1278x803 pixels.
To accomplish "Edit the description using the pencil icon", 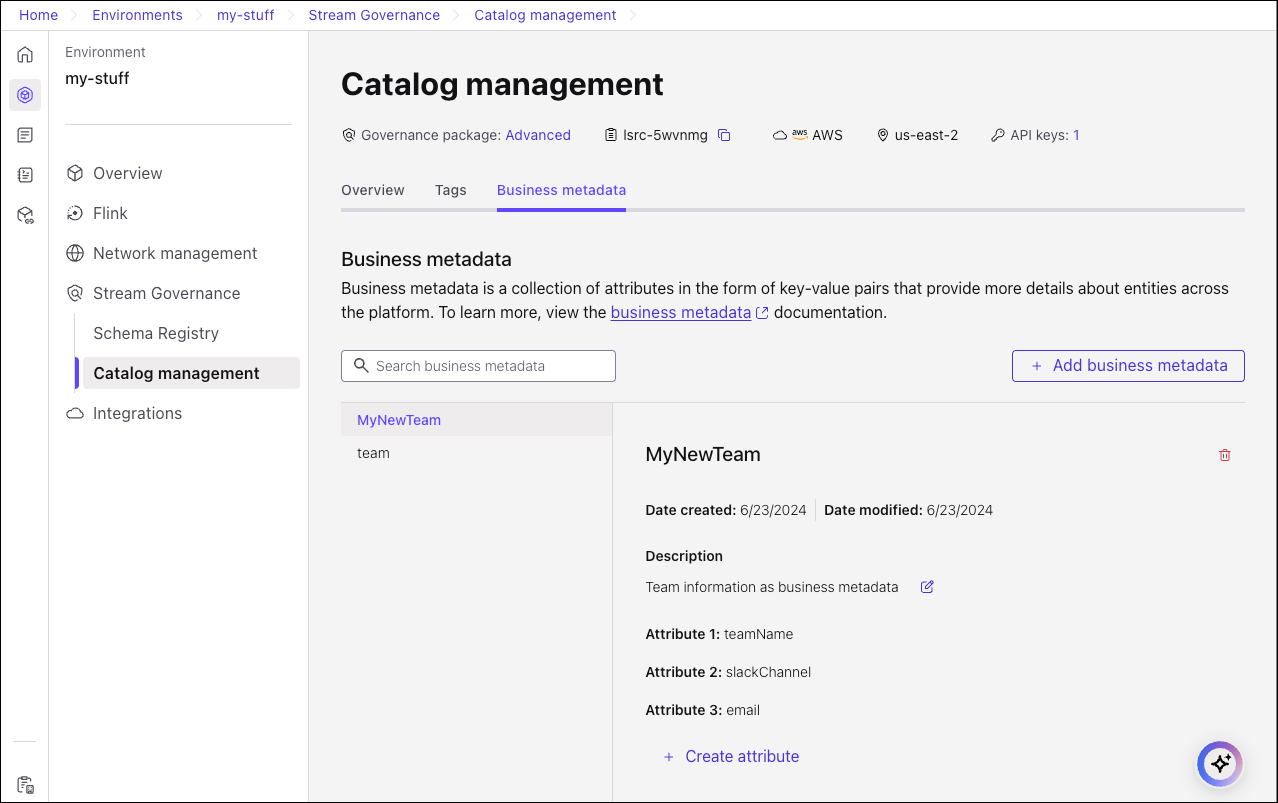I will [x=926, y=587].
